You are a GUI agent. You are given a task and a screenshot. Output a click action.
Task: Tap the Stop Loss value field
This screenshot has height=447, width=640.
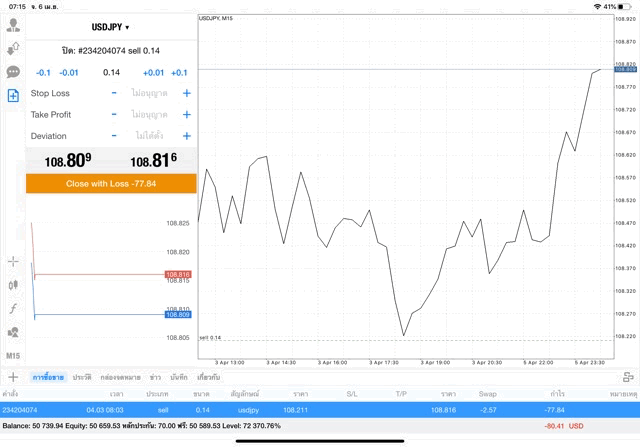point(149,93)
